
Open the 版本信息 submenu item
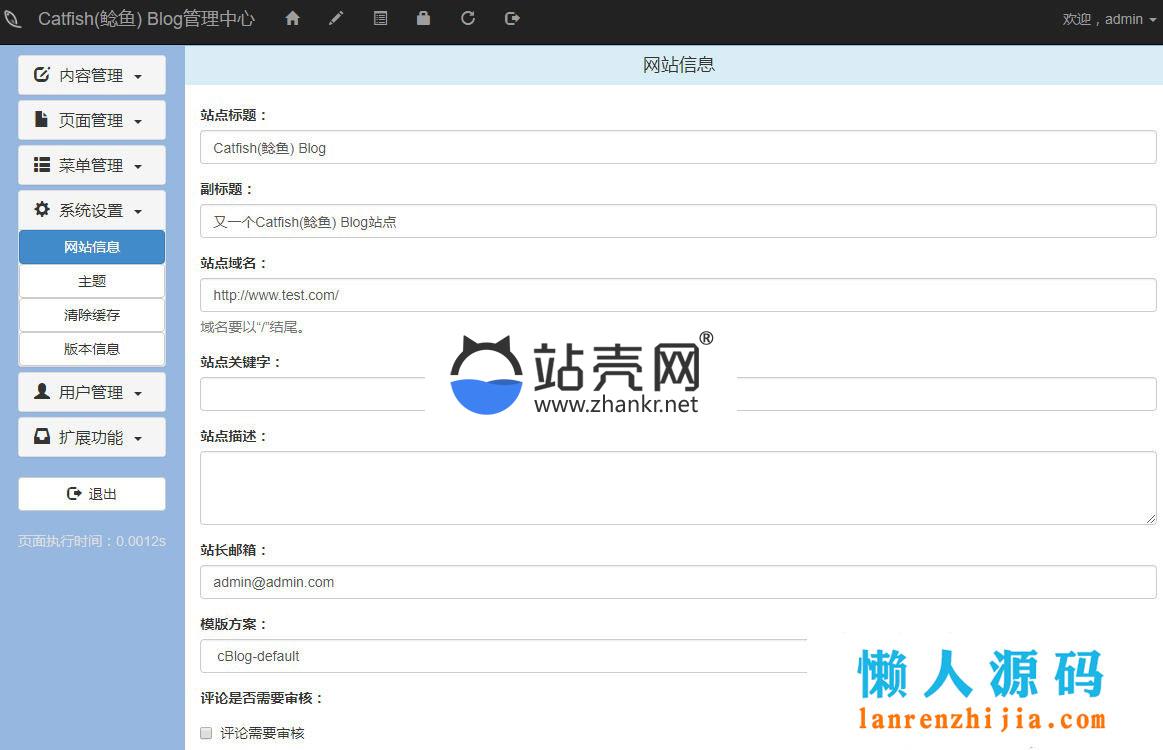click(92, 349)
